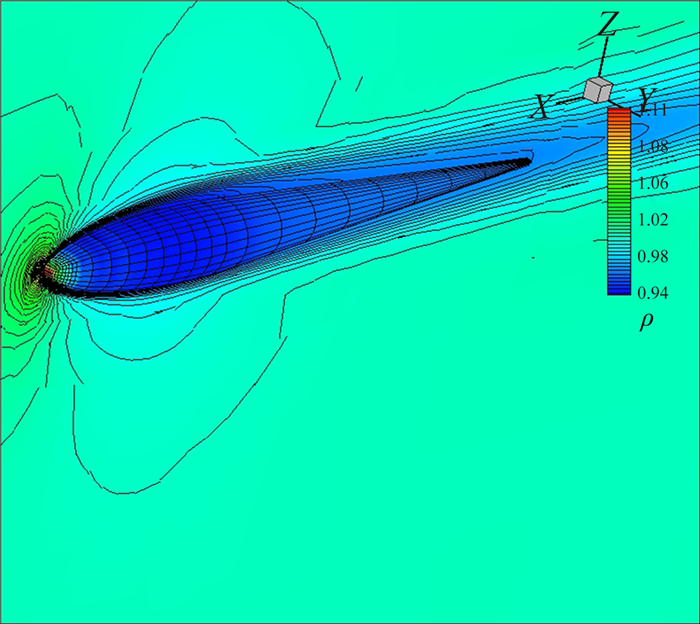The height and width of the screenshot is (624, 700).
Task: Click the gray 3D orientation cube
Action: [x=597, y=90]
